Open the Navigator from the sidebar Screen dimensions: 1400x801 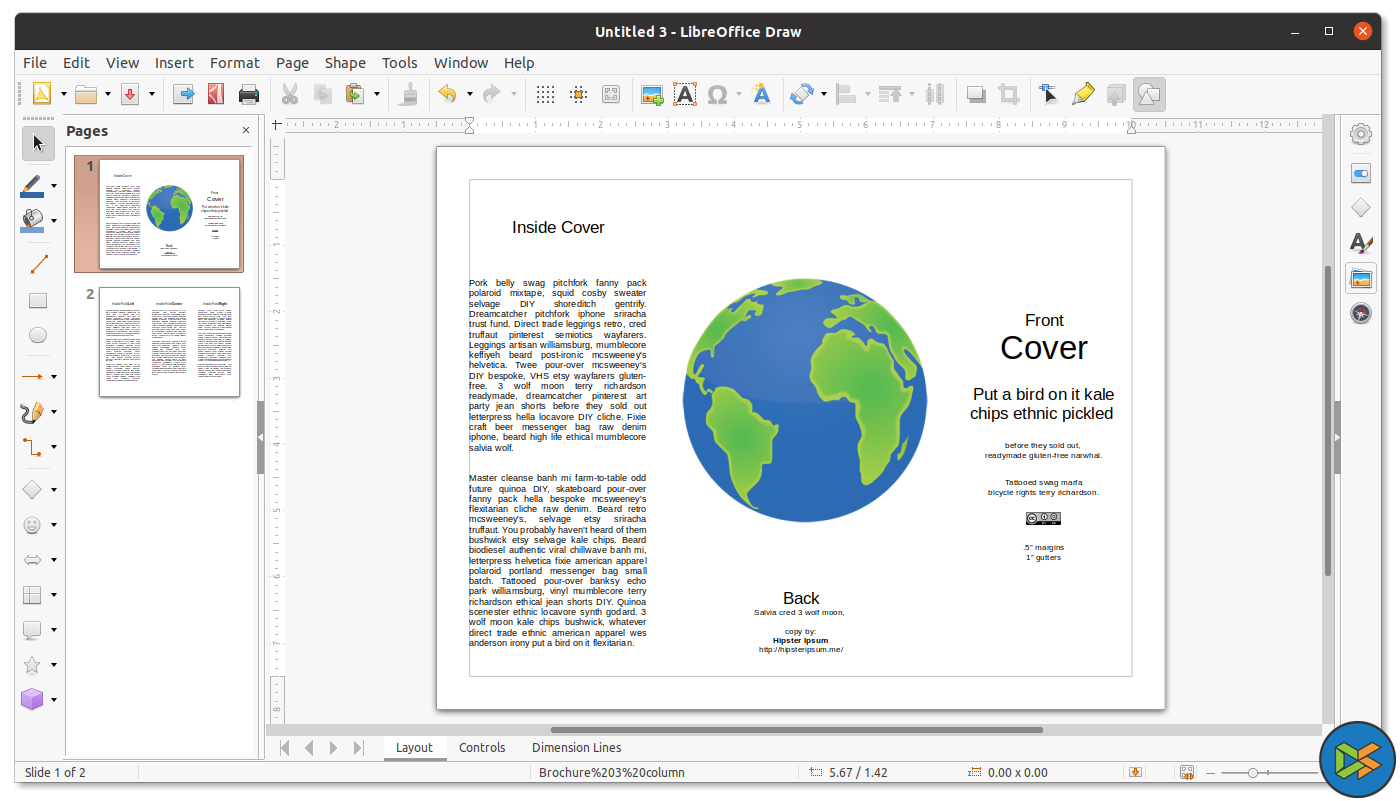pos(1360,314)
